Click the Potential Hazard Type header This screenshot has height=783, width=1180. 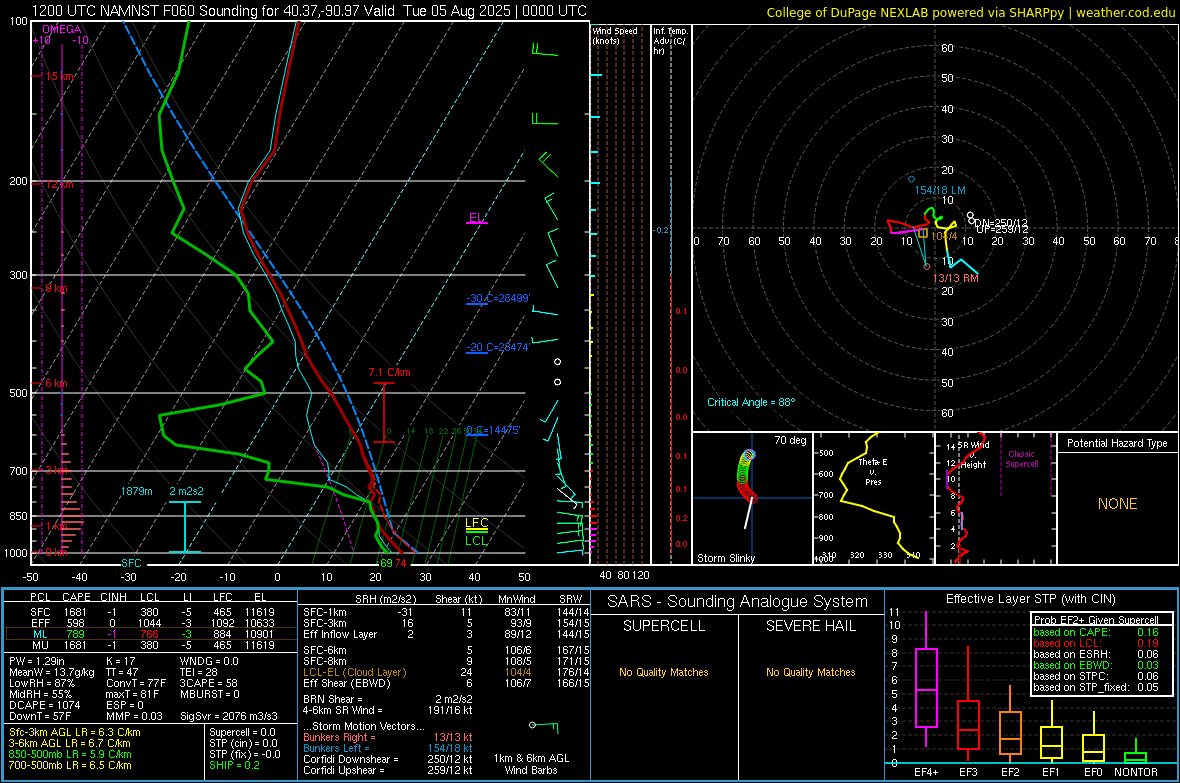pos(1118,443)
